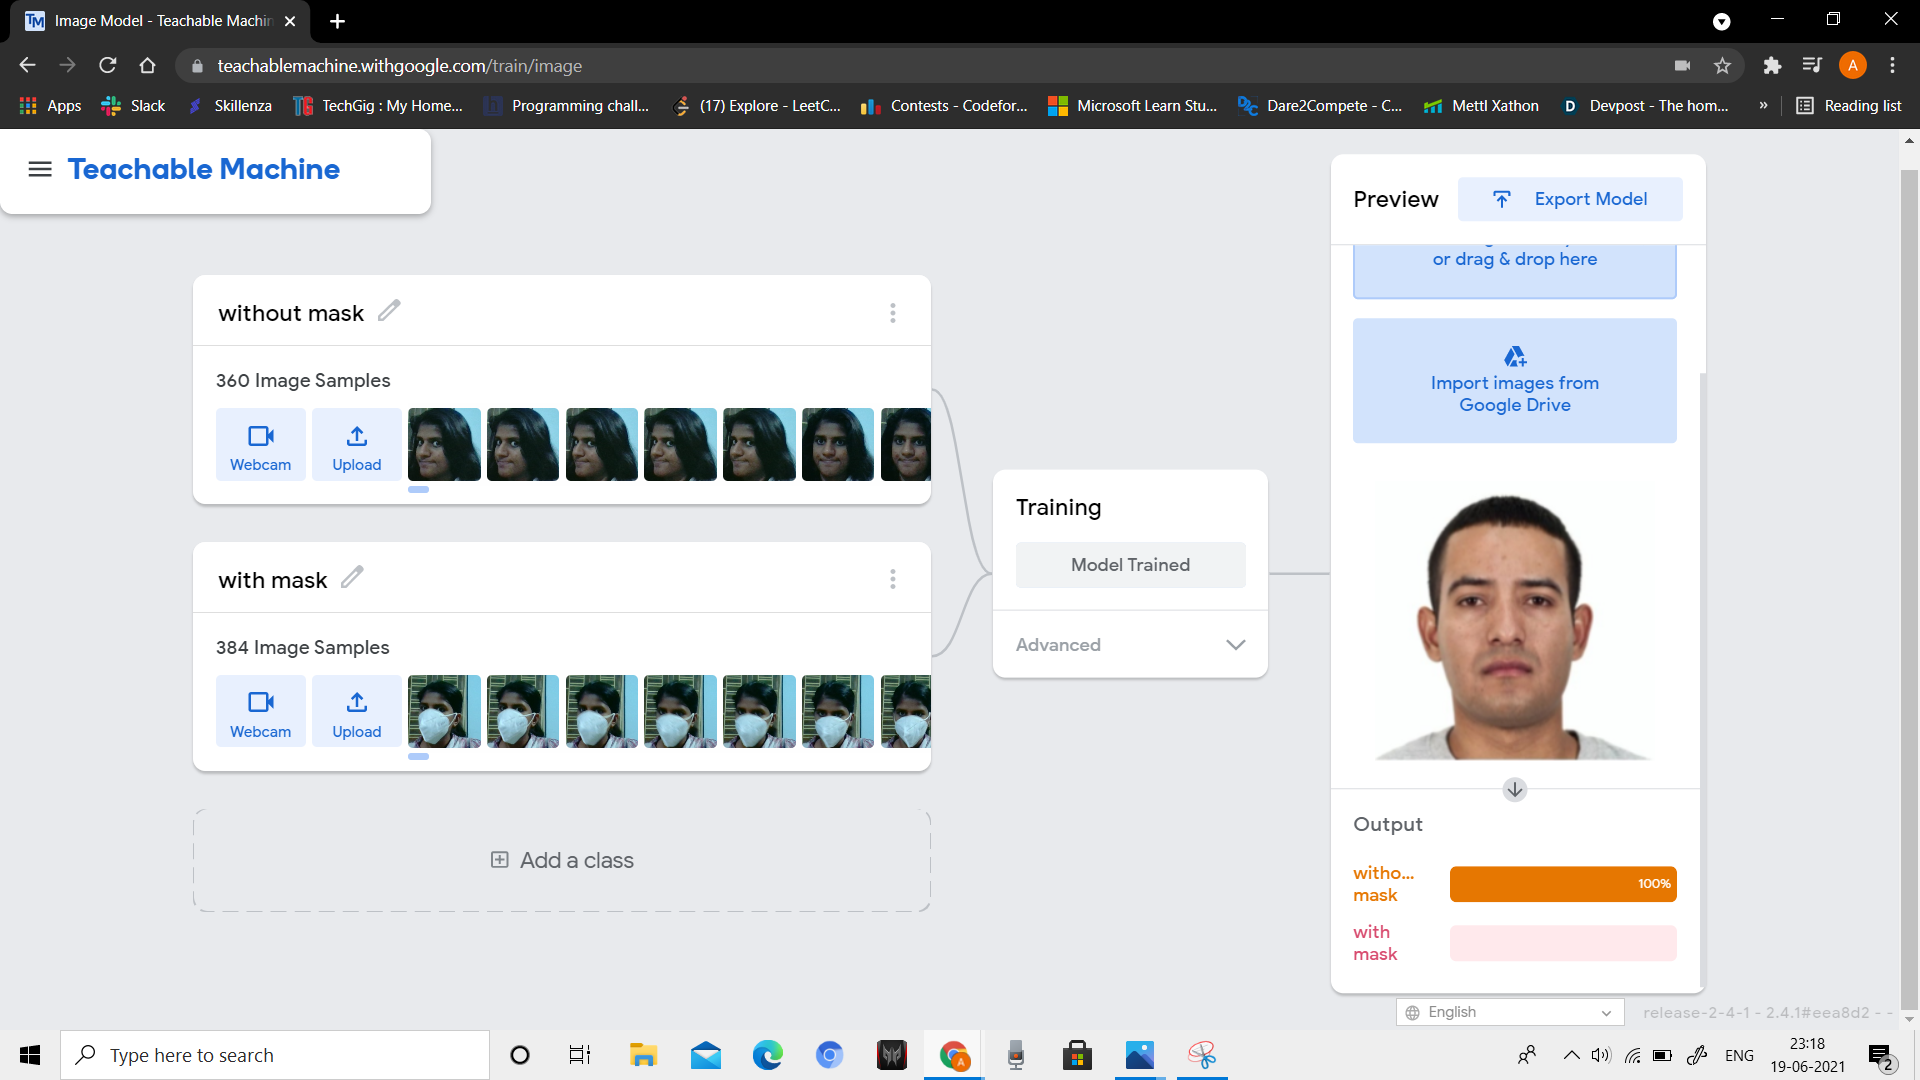Click the Export Model button

point(1570,199)
